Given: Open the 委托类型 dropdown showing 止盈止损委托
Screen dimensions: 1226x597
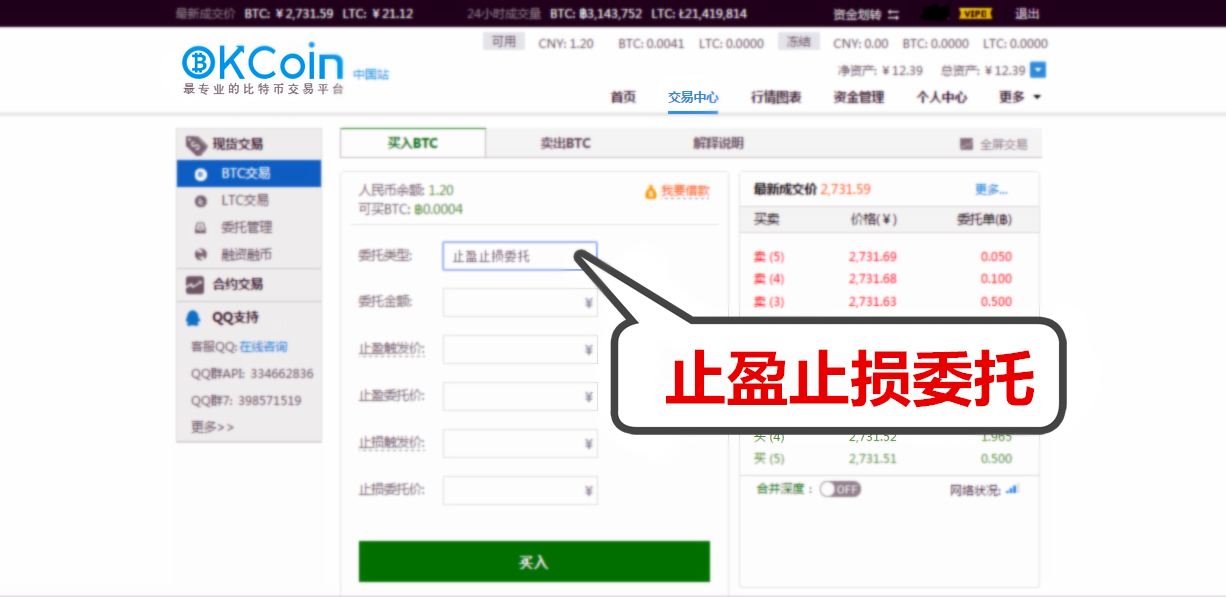Looking at the screenshot, I should tap(519, 256).
